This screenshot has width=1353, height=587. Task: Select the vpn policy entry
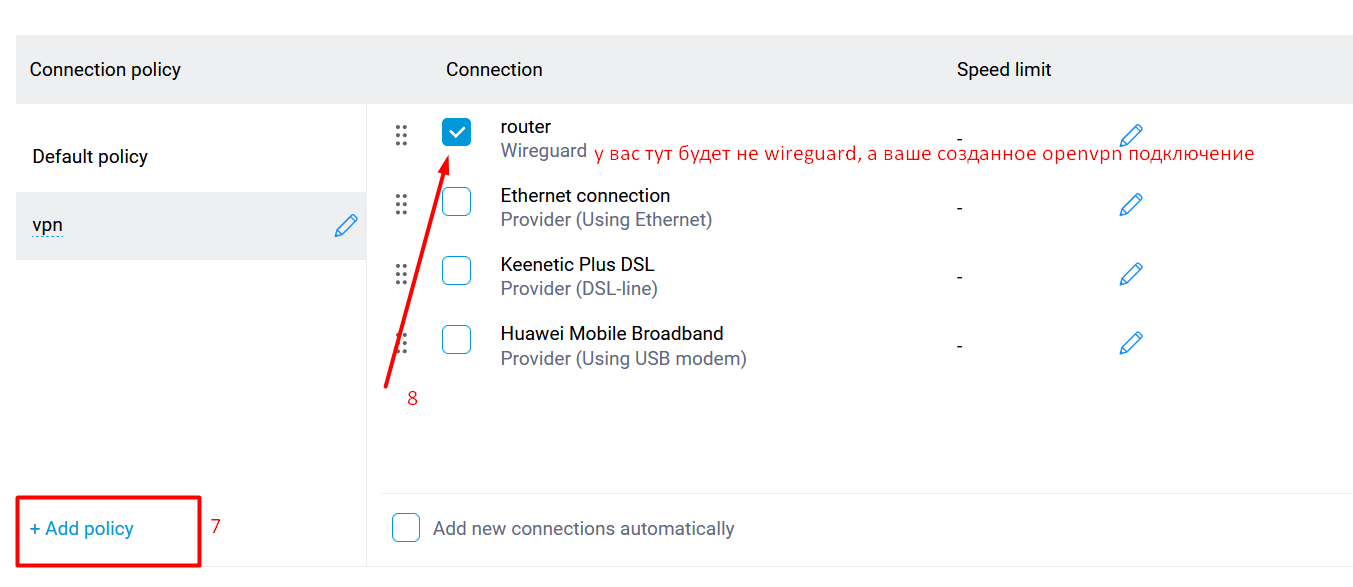(48, 226)
